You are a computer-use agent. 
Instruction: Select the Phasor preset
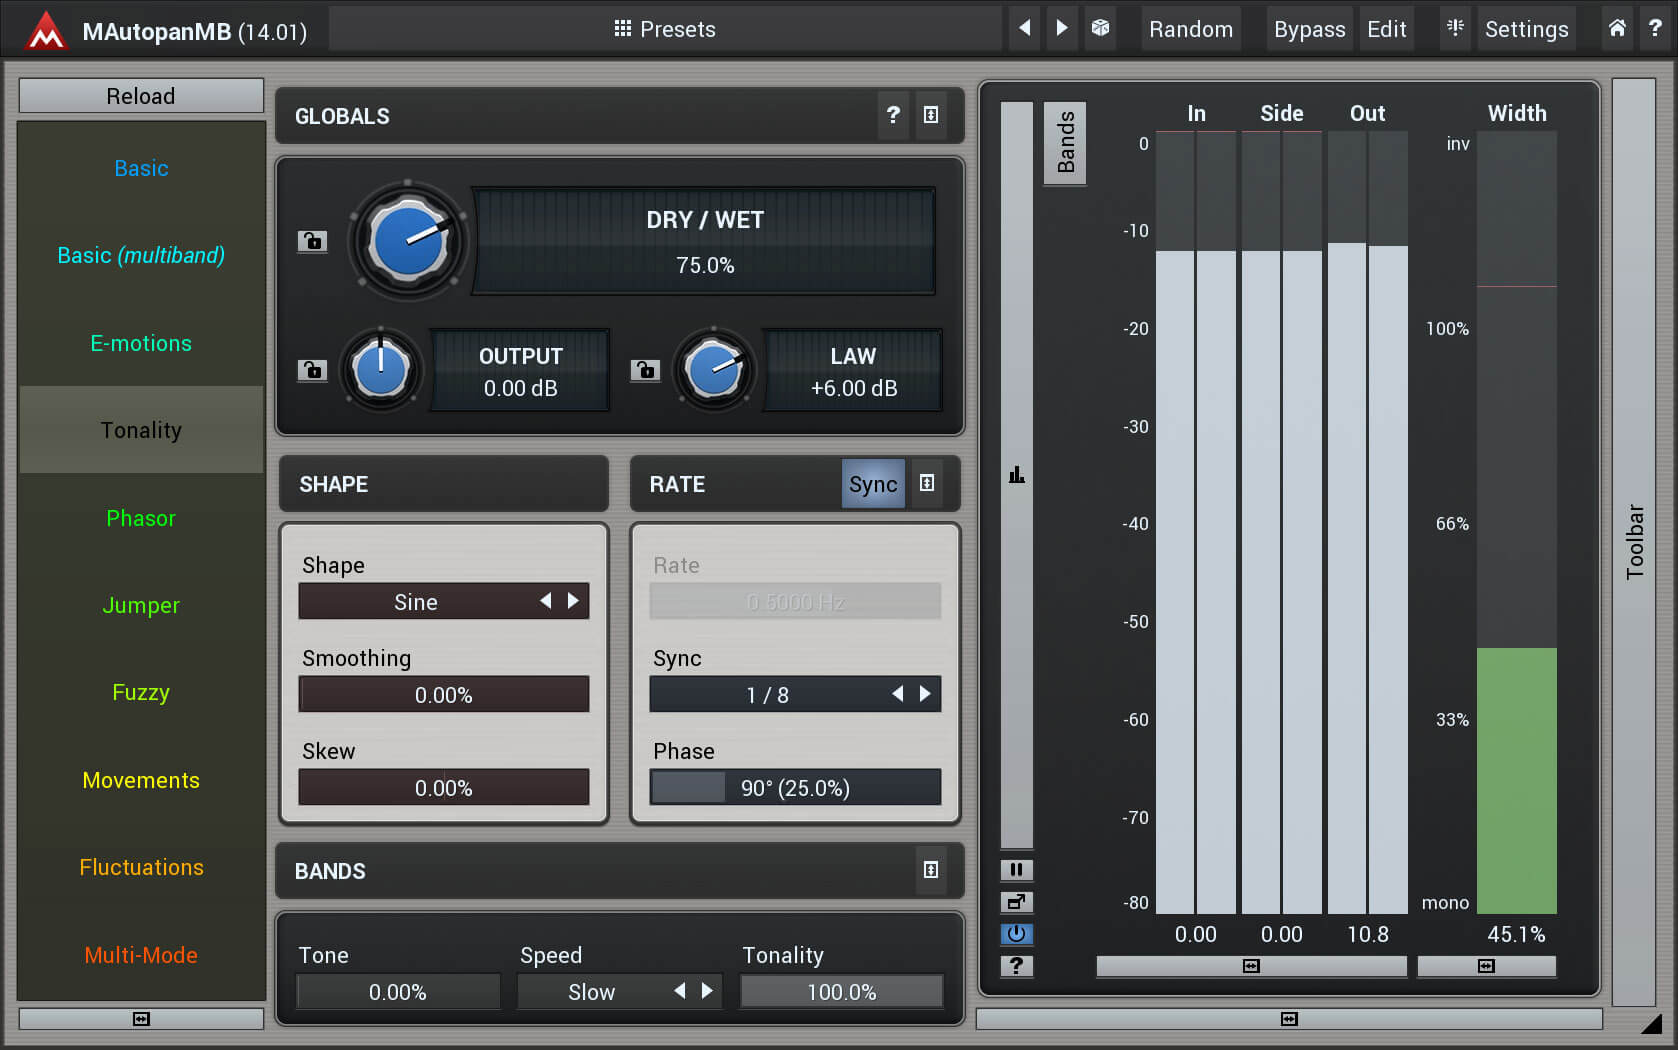pos(141,518)
